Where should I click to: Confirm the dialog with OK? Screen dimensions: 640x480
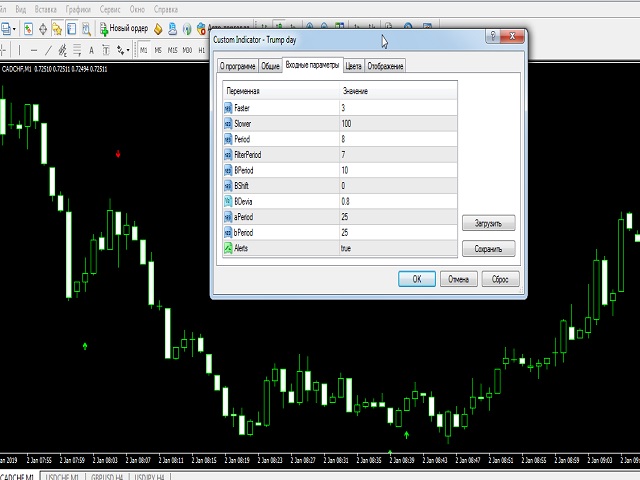click(x=417, y=279)
